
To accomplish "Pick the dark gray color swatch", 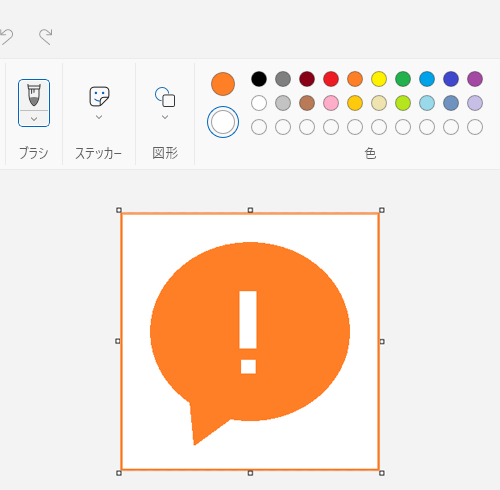I will pyautogui.click(x=283, y=79).
